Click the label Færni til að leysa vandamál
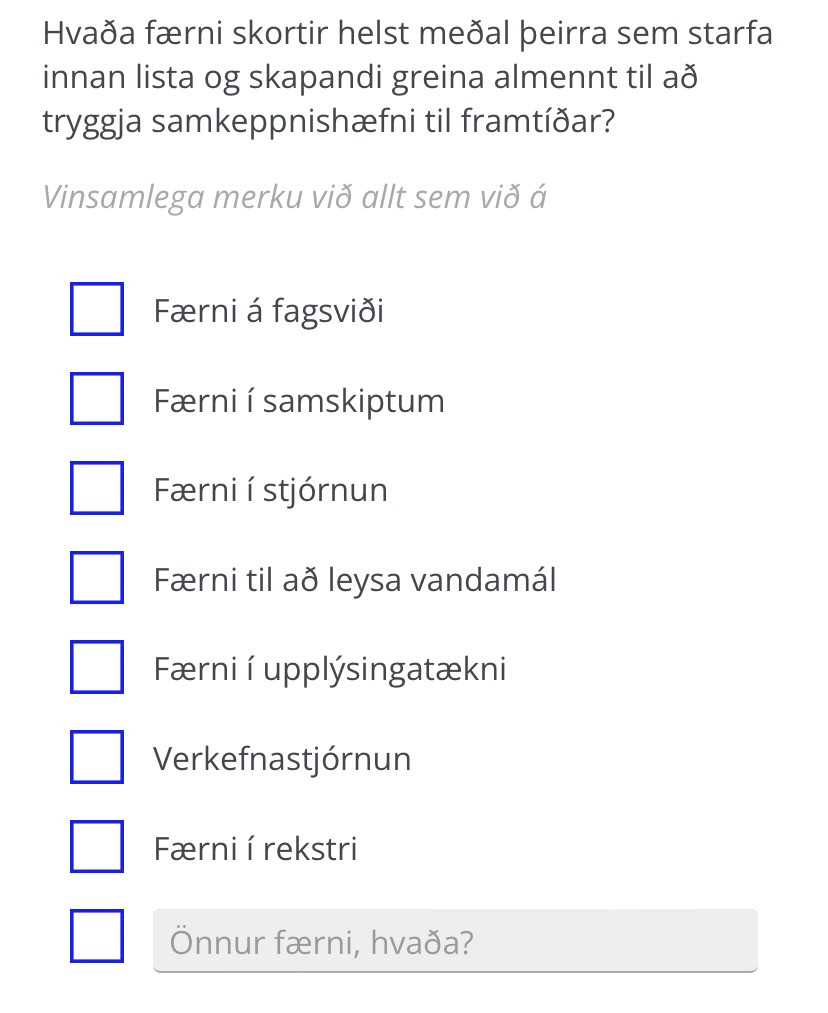The image size is (828, 1013). coord(355,580)
